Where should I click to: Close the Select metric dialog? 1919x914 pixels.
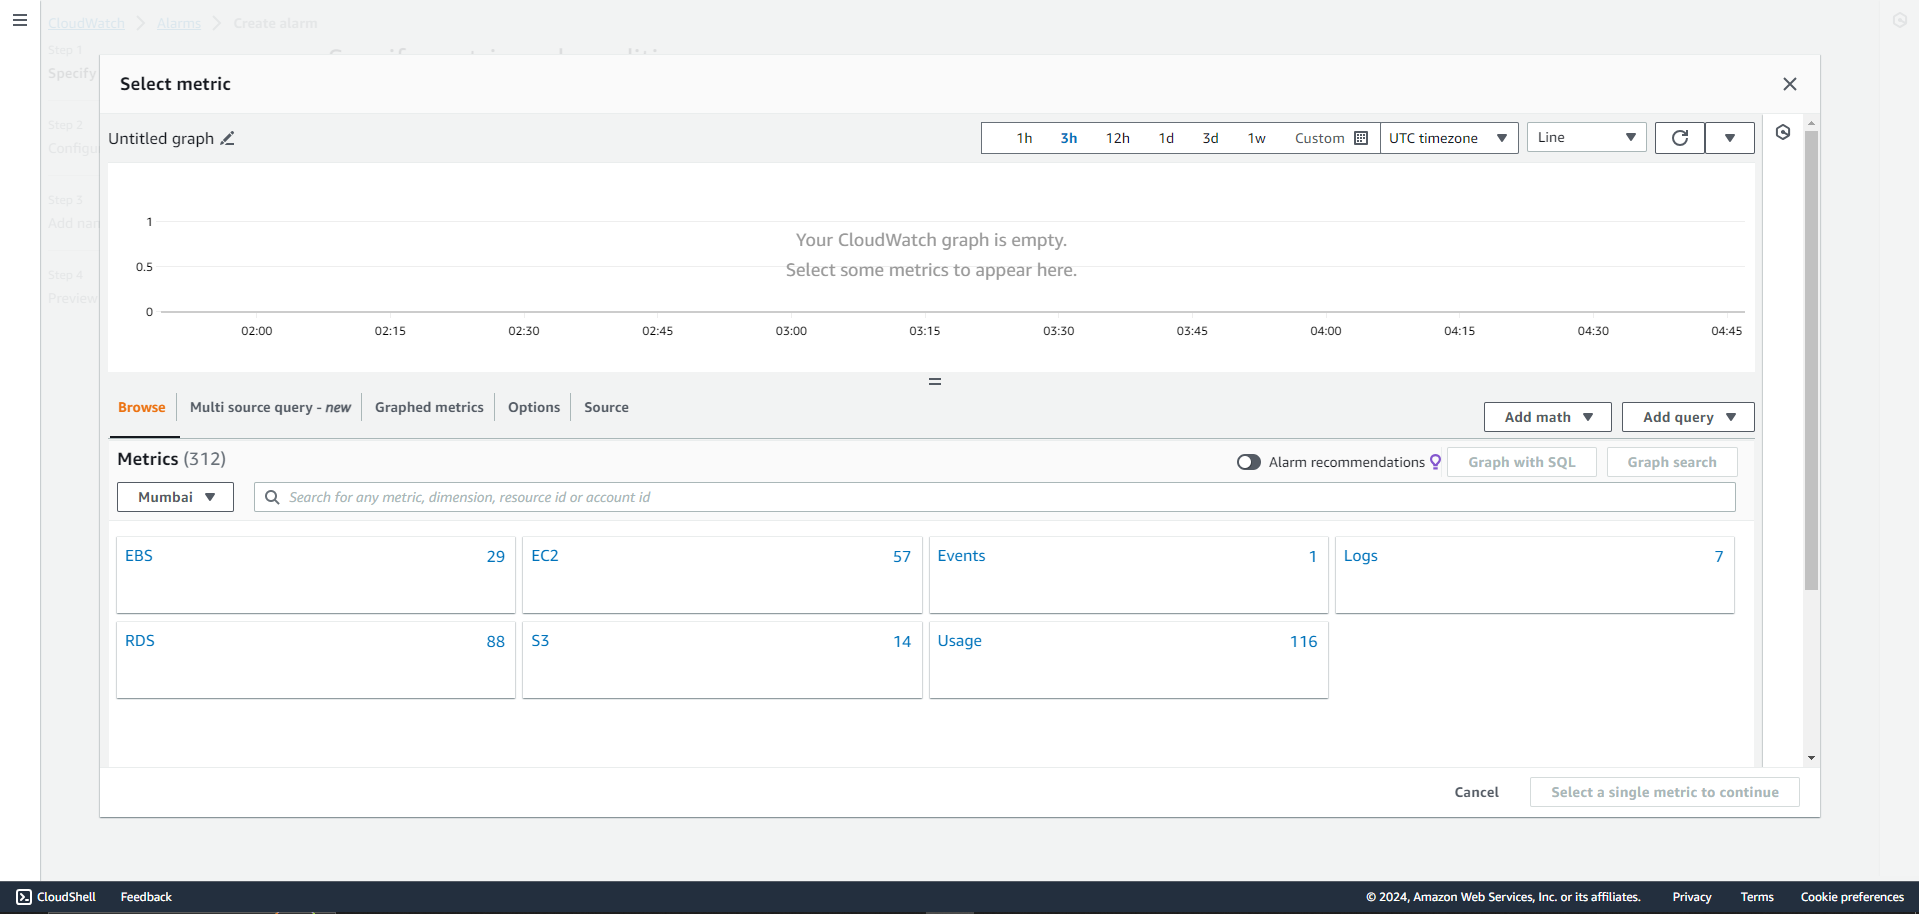coord(1790,84)
